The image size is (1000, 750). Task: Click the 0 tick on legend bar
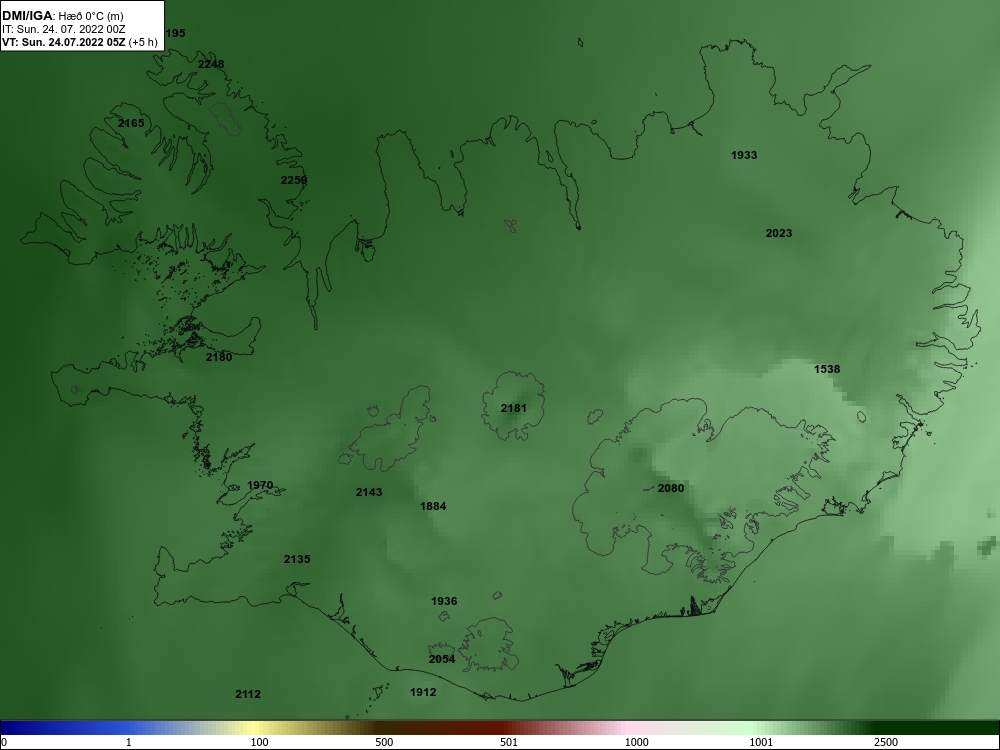[4, 742]
